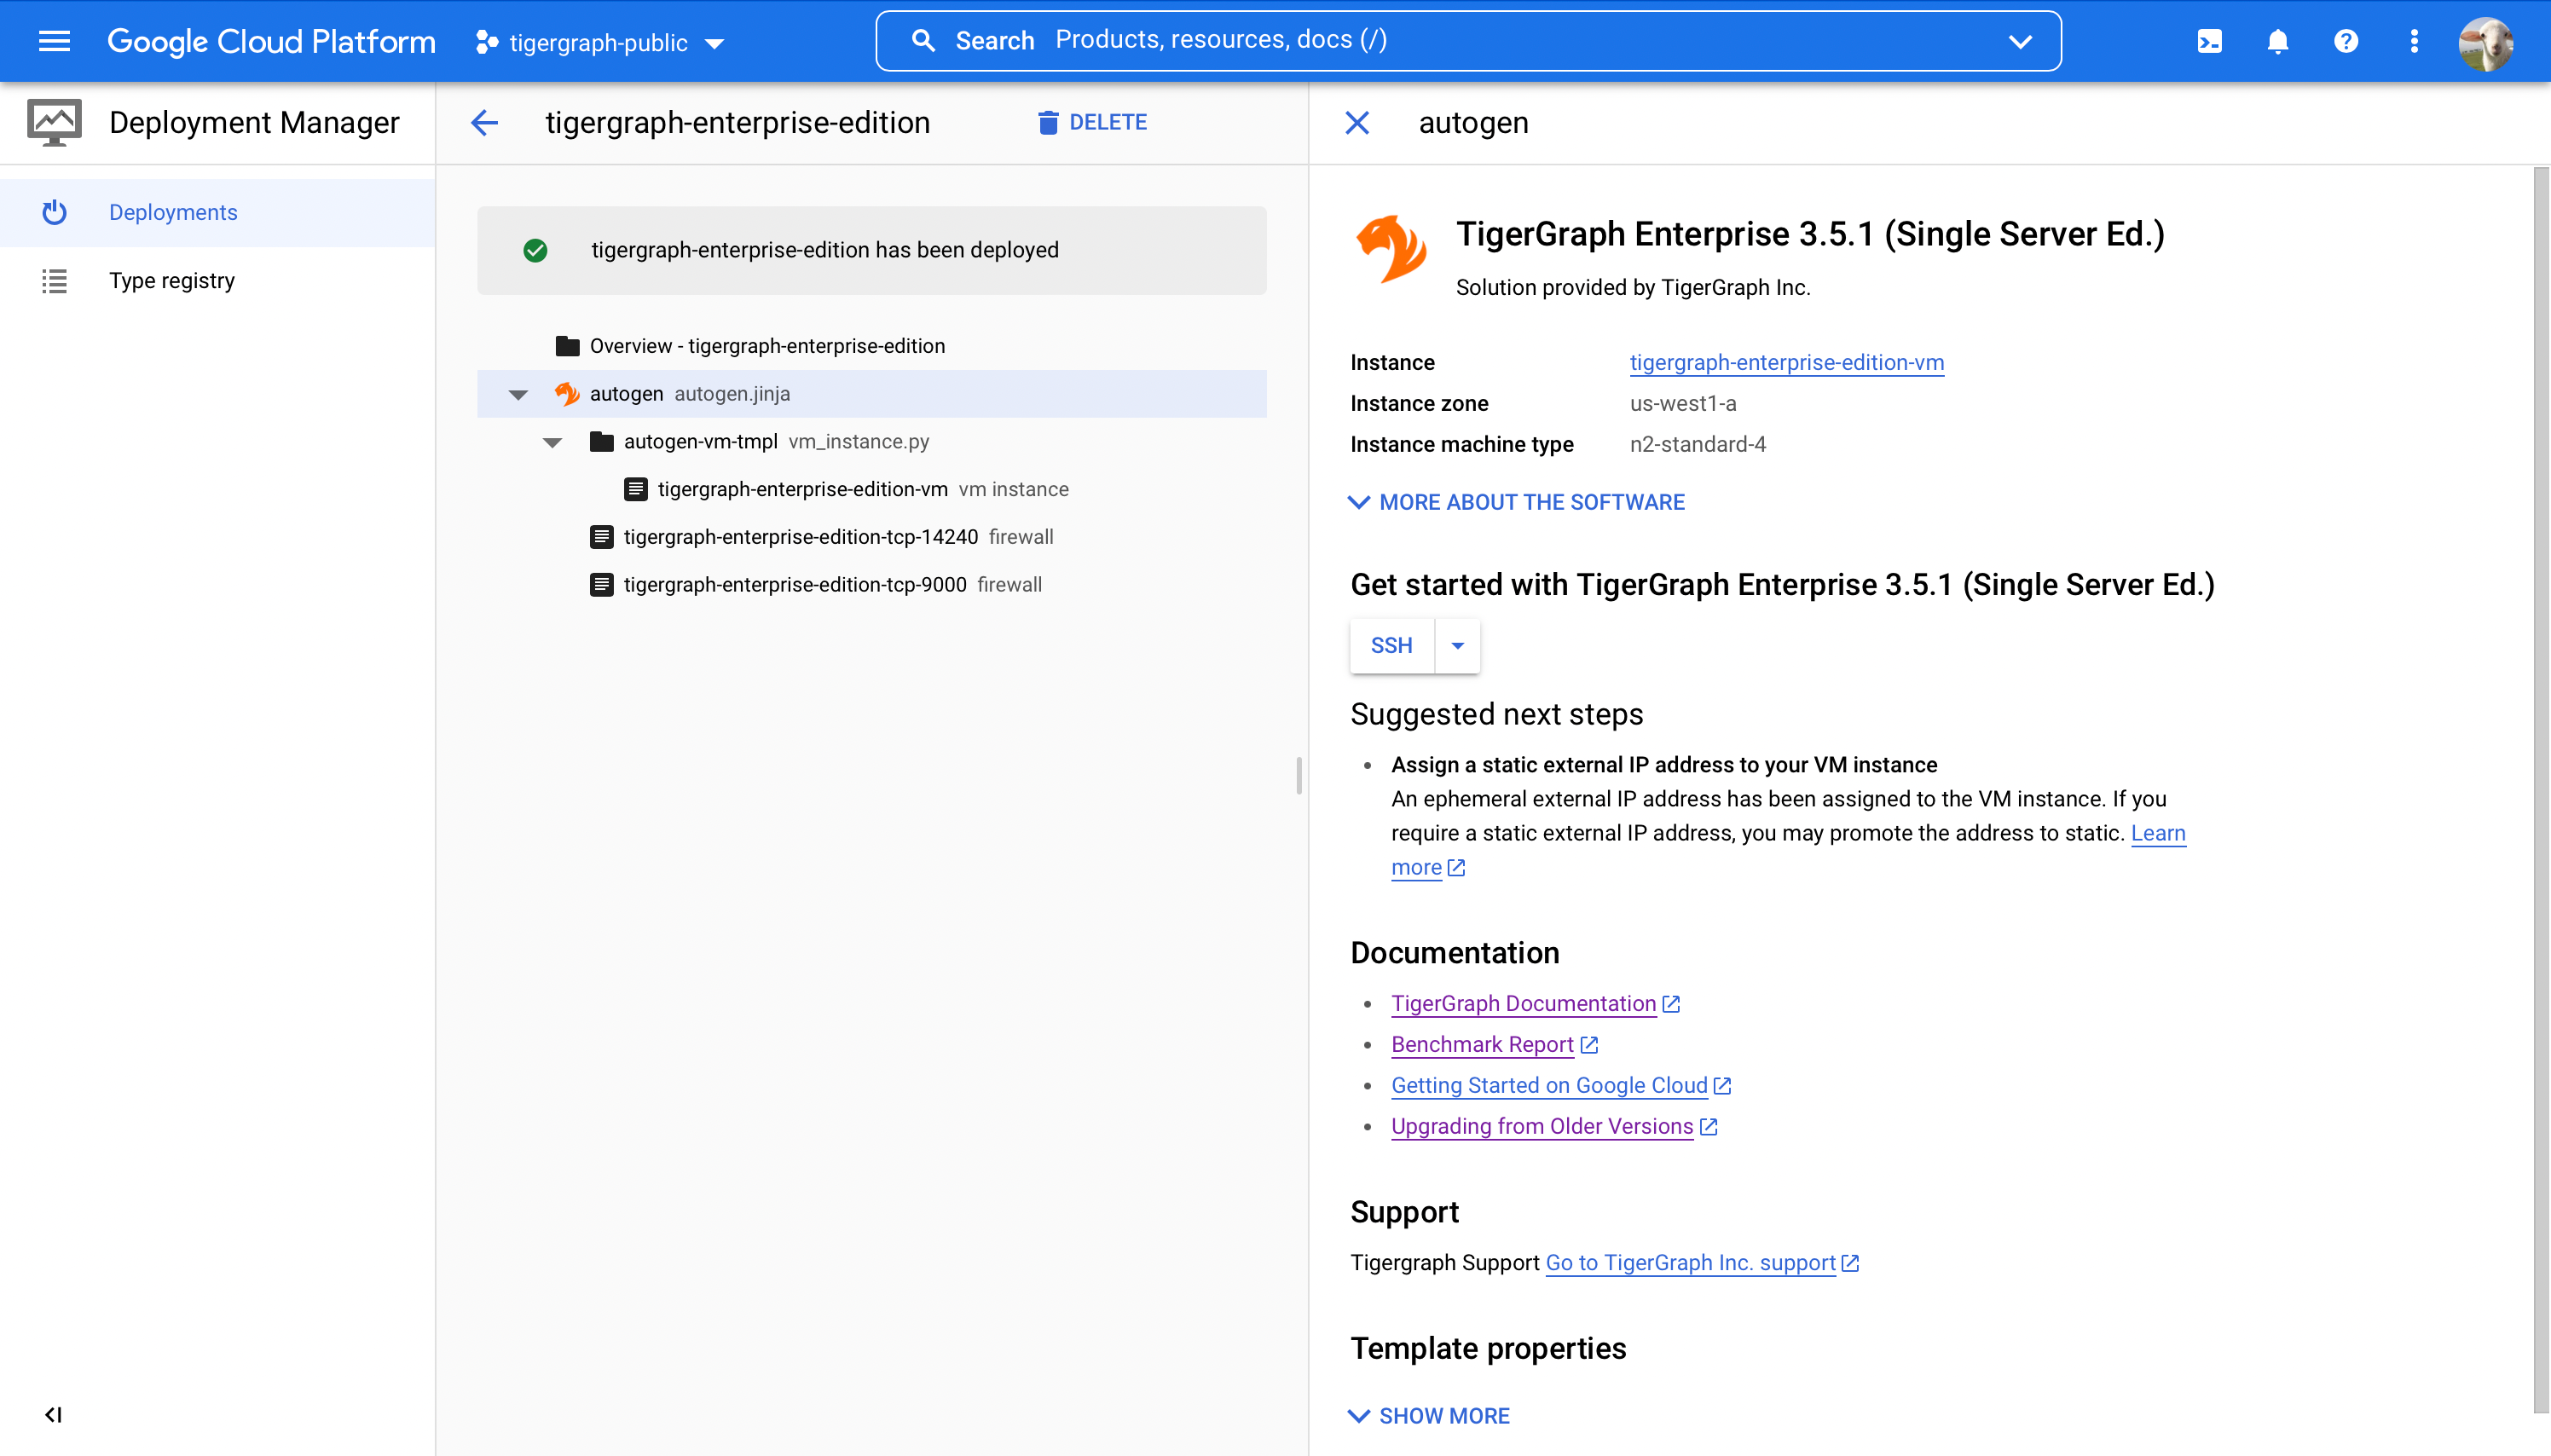This screenshot has width=2551, height=1456.
Task: Open the TigerGraph Documentation link
Action: [1523, 1003]
